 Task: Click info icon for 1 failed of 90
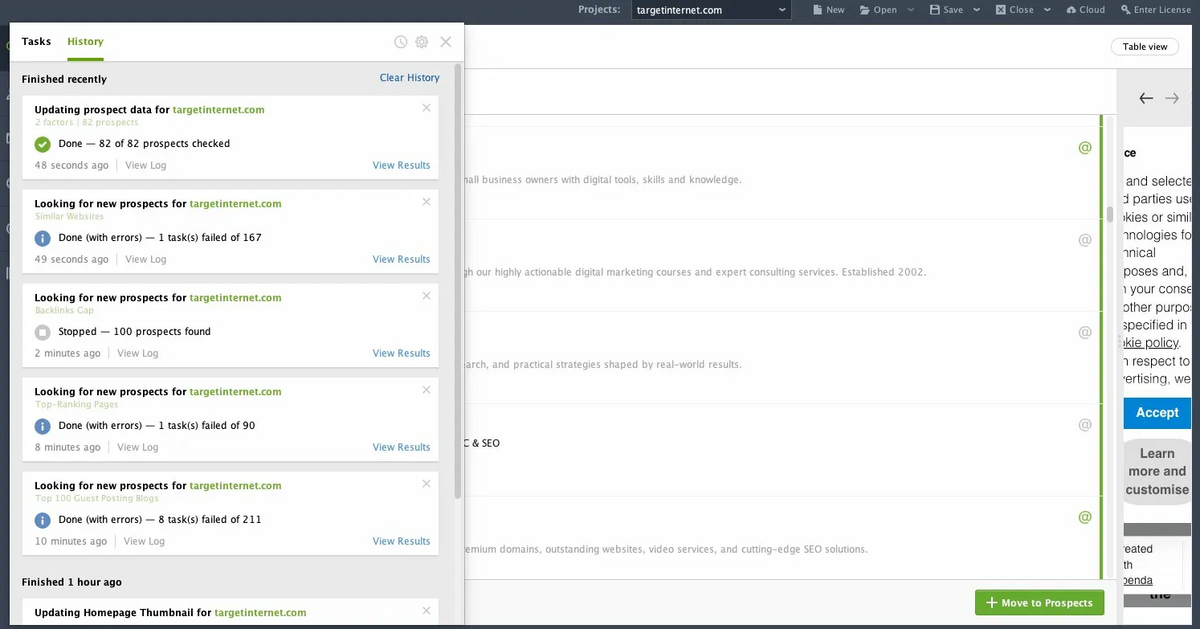(x=42, y=426)
